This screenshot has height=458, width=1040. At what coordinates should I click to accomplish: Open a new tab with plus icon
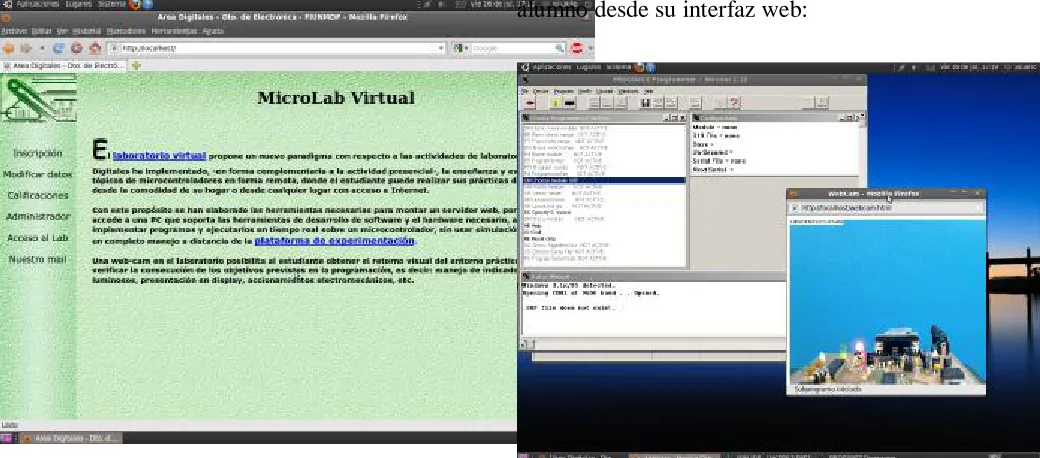pyautogui.click(x=137, y=66)
